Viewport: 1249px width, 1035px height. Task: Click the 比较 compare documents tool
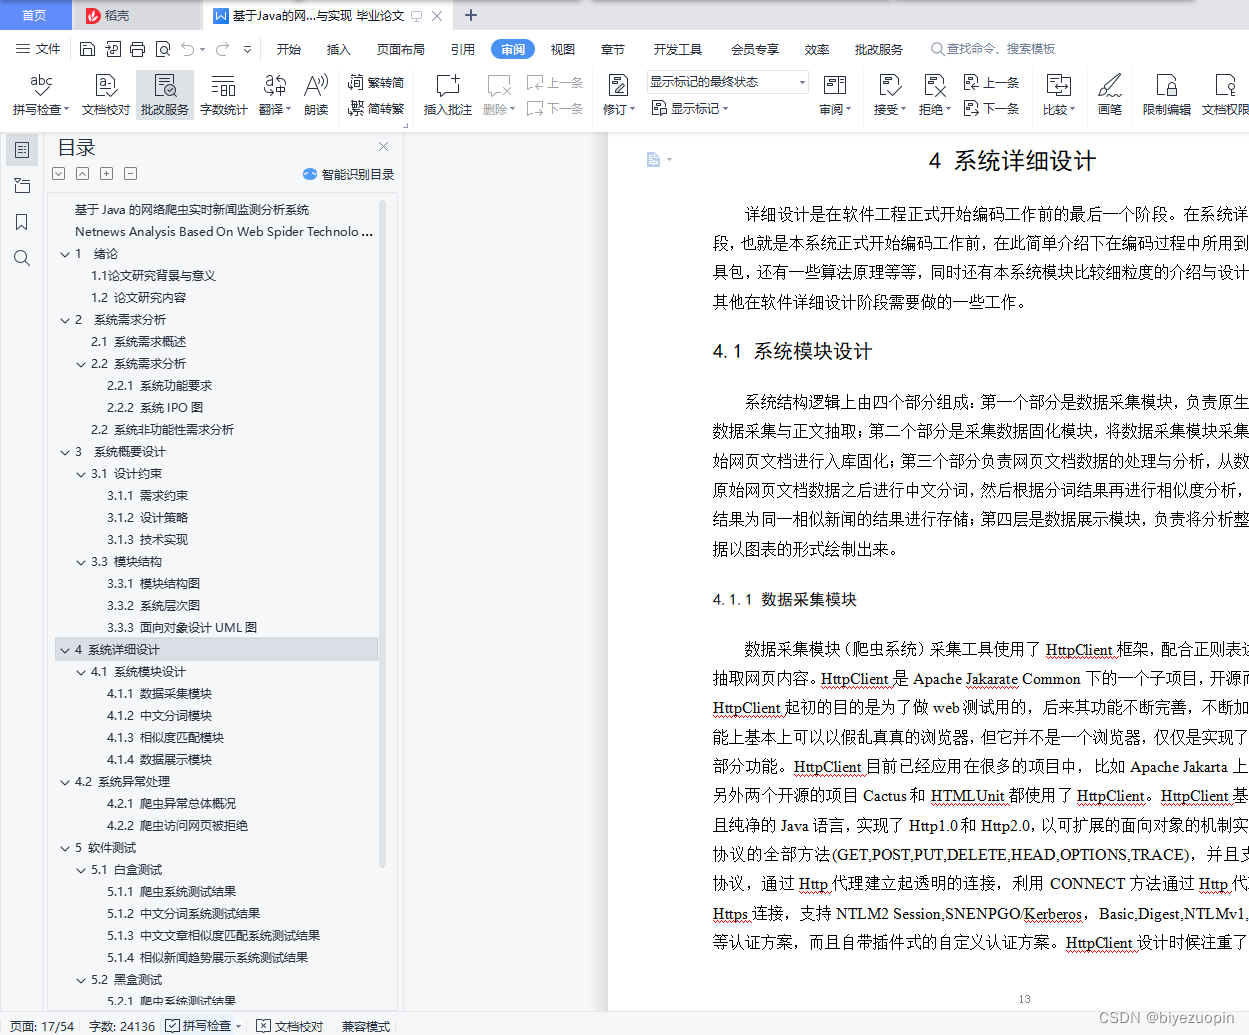pos(1058,95)
